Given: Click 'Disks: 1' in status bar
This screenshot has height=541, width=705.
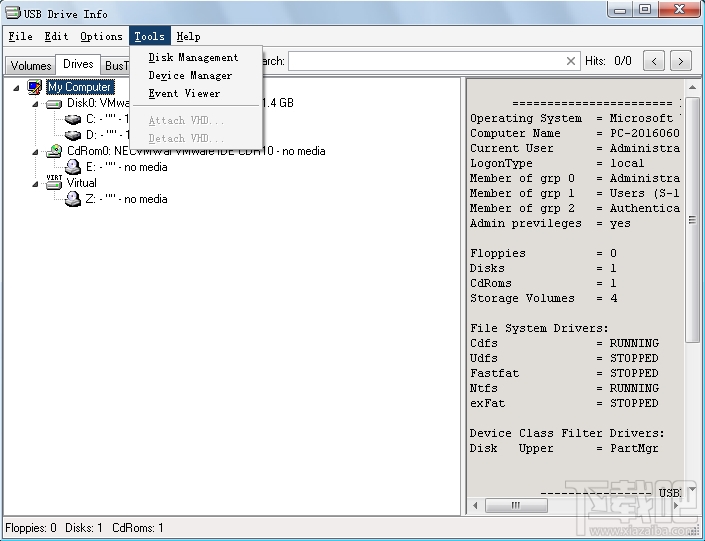Looking at the screenshot, I should pos(84,528).
